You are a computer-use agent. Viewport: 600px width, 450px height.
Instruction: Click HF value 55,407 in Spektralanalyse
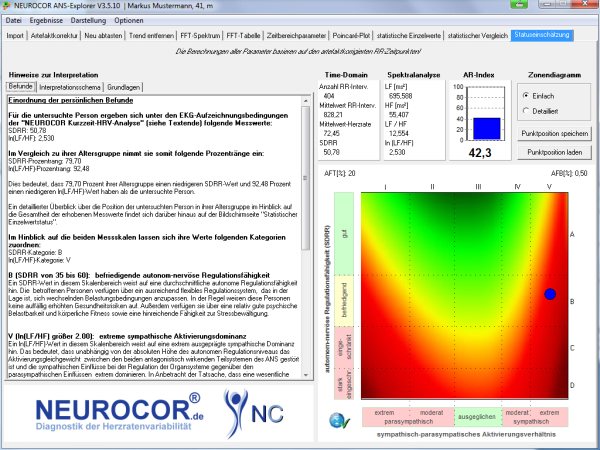pos(399,115)
